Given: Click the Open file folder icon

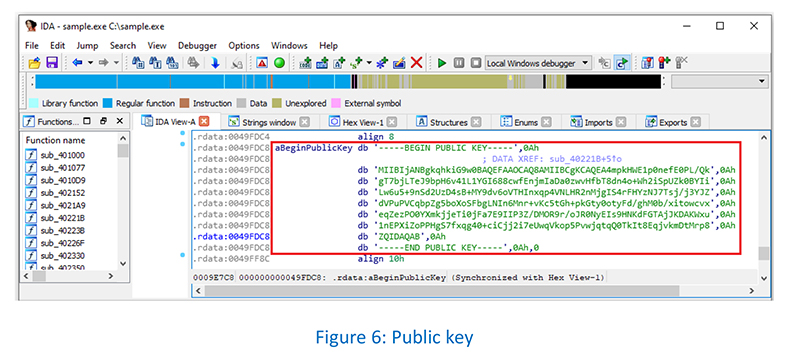Looking at the screenshot, I should click(x=34, y=63).
